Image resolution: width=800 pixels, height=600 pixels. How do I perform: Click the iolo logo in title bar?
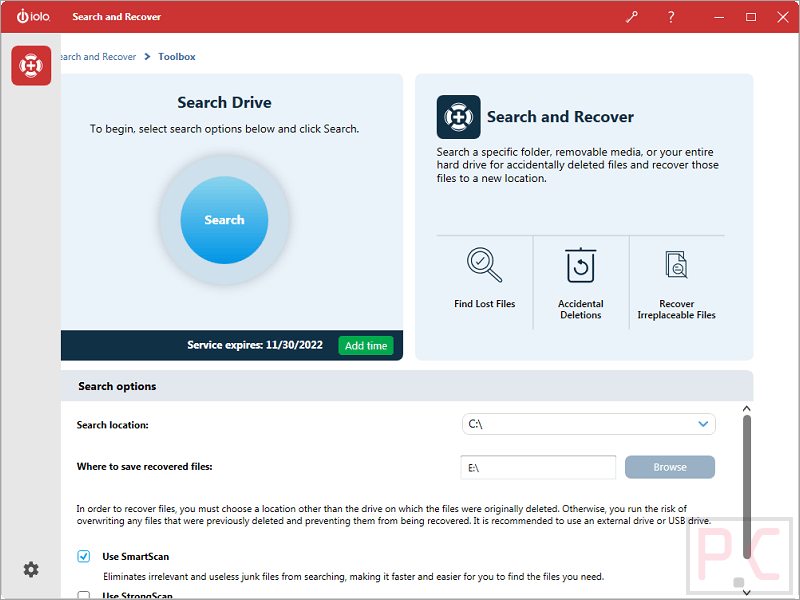pos(33,16)
